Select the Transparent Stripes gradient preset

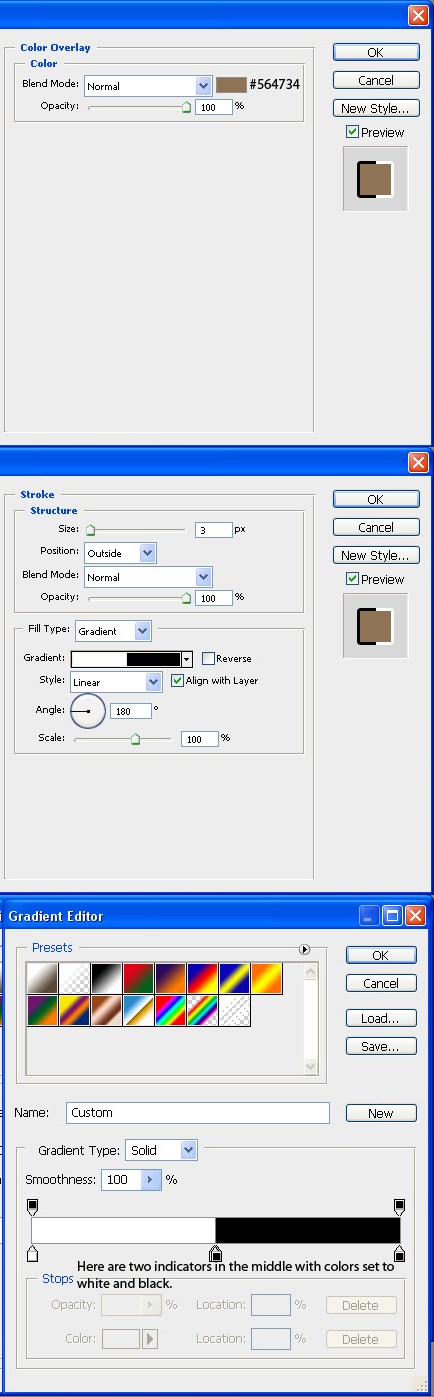pyautogui.click(x=234, y=1010)
